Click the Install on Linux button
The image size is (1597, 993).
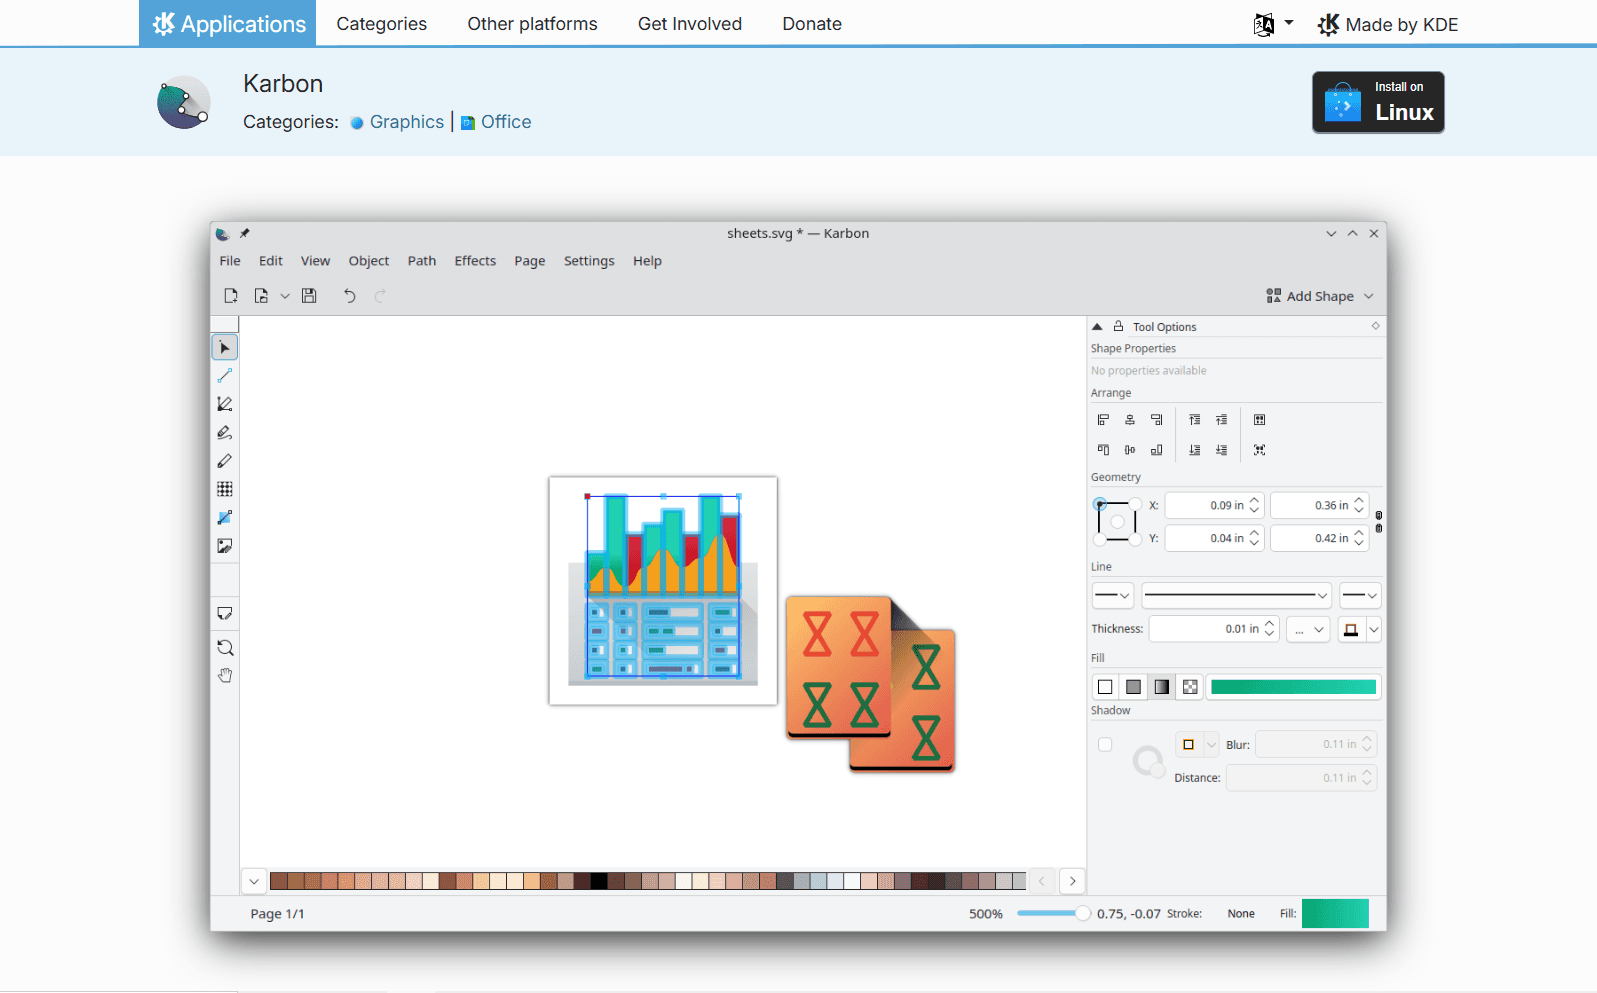click(1378, 102)
